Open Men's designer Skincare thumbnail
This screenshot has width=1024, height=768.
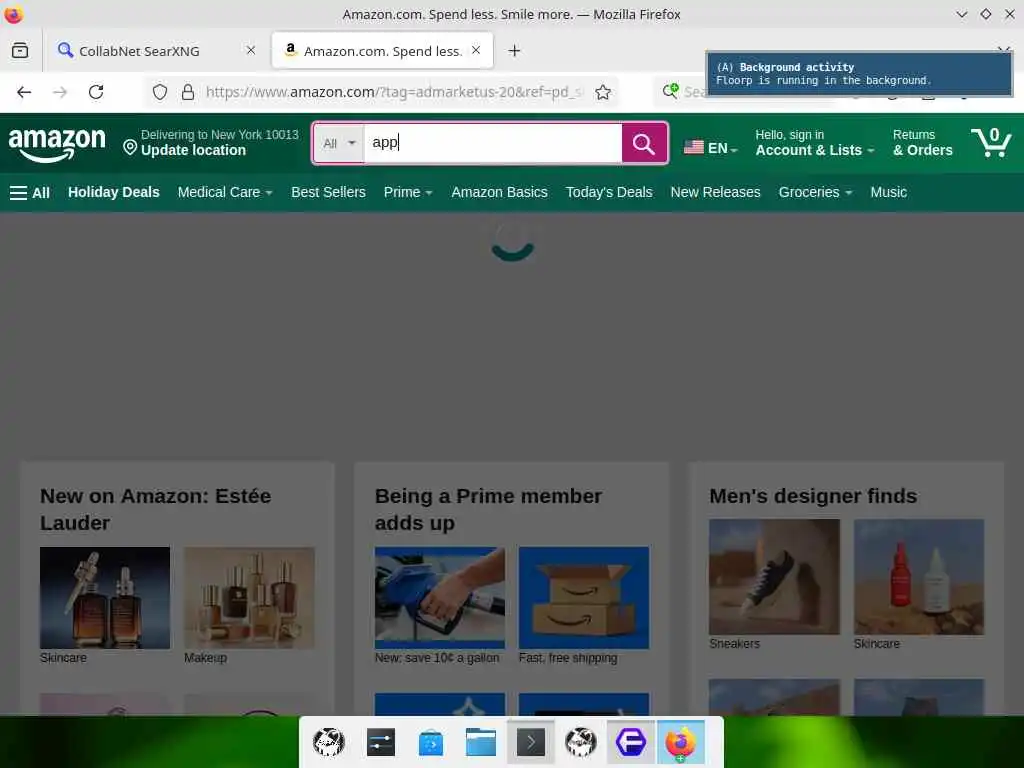919,577
